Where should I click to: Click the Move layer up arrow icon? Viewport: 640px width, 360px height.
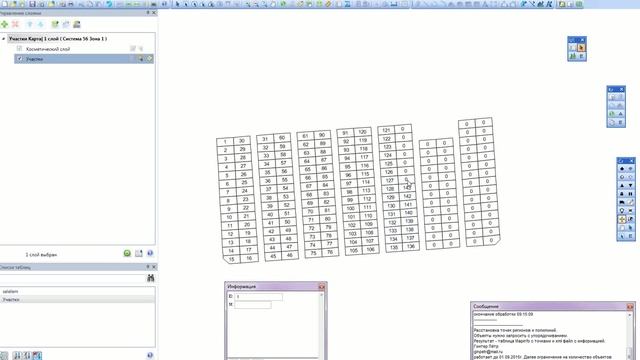30,24
